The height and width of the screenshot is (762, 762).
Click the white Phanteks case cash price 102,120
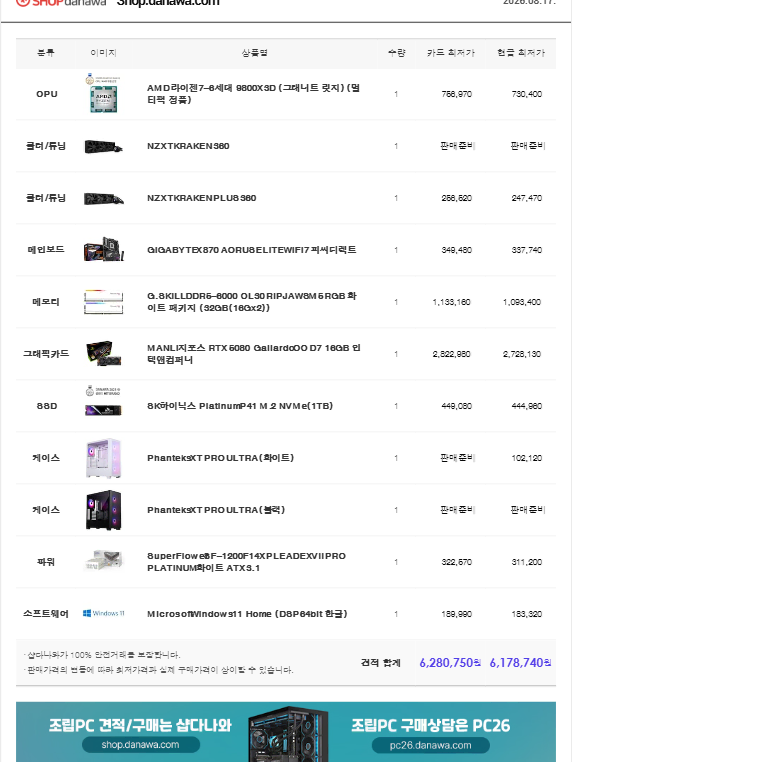[527, 458]
